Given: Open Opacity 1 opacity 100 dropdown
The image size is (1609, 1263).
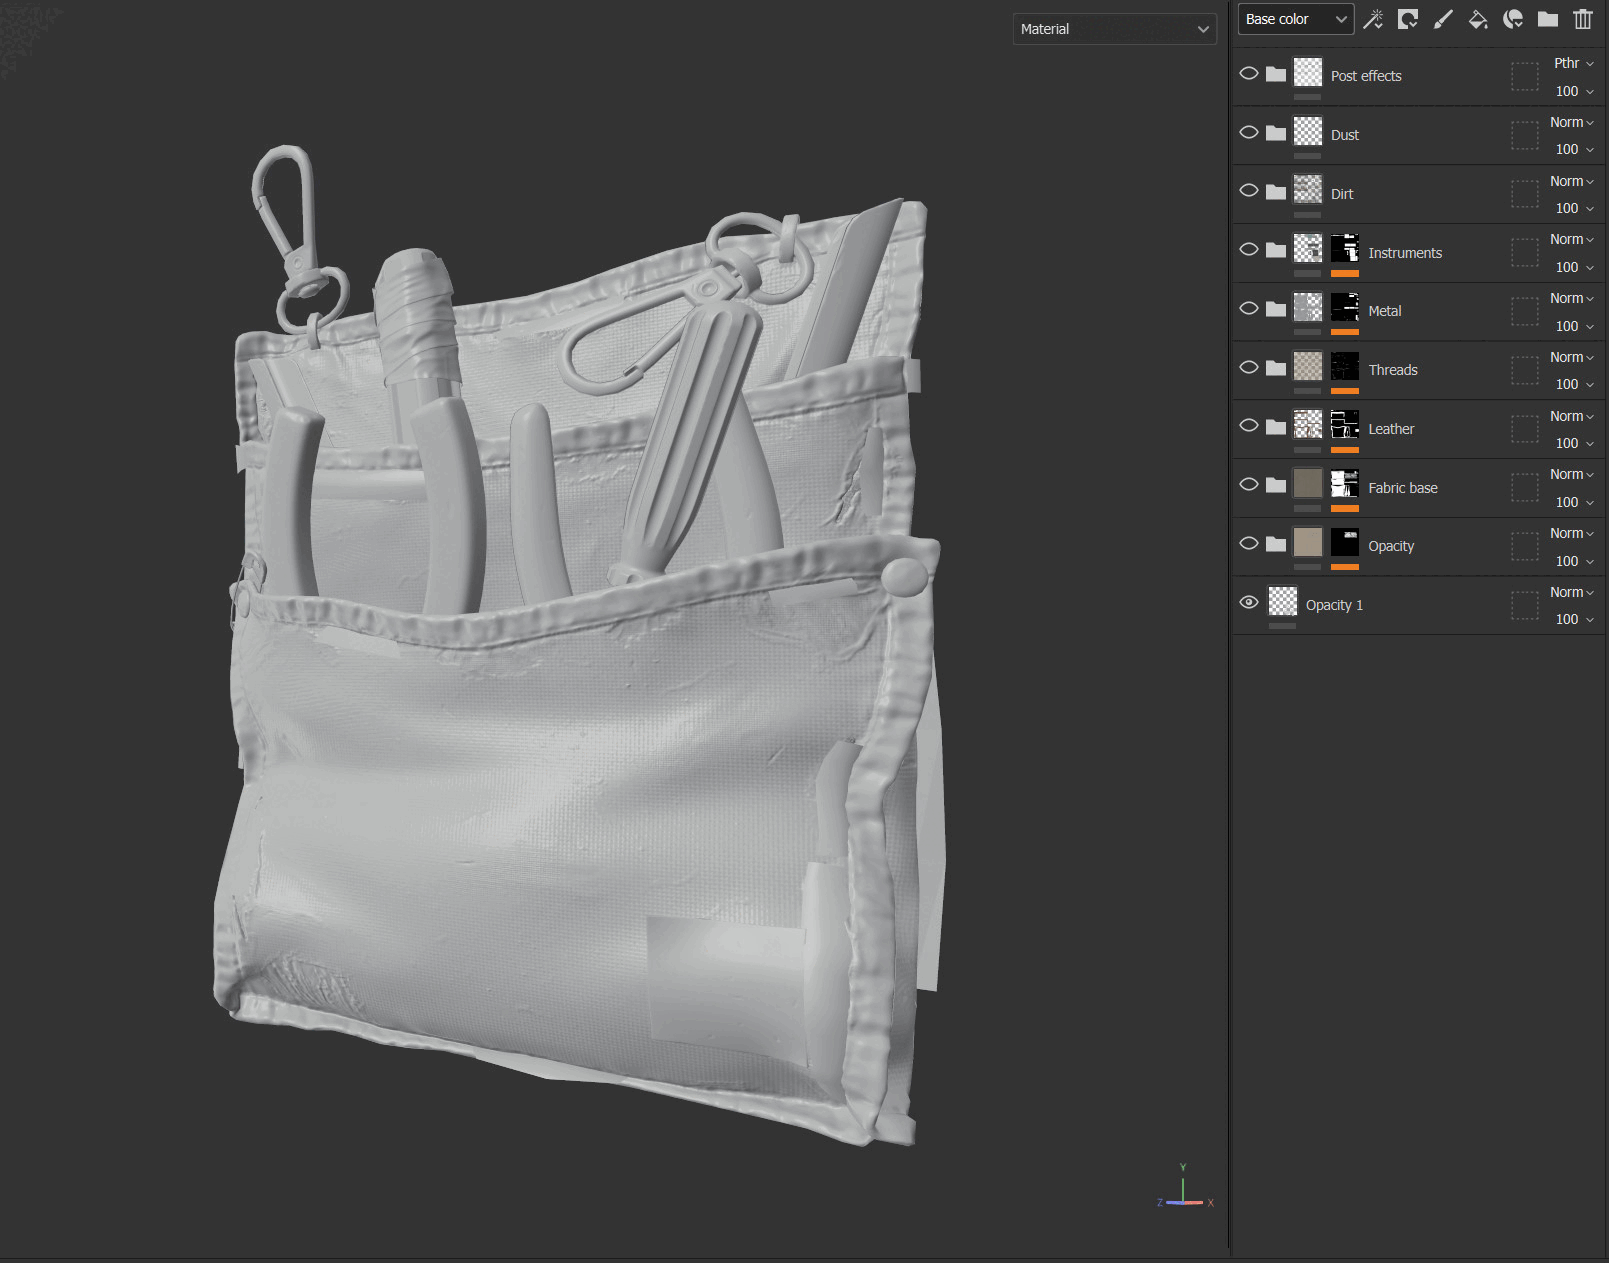Looking at the screenshot, I should (x=1574, y=619).
